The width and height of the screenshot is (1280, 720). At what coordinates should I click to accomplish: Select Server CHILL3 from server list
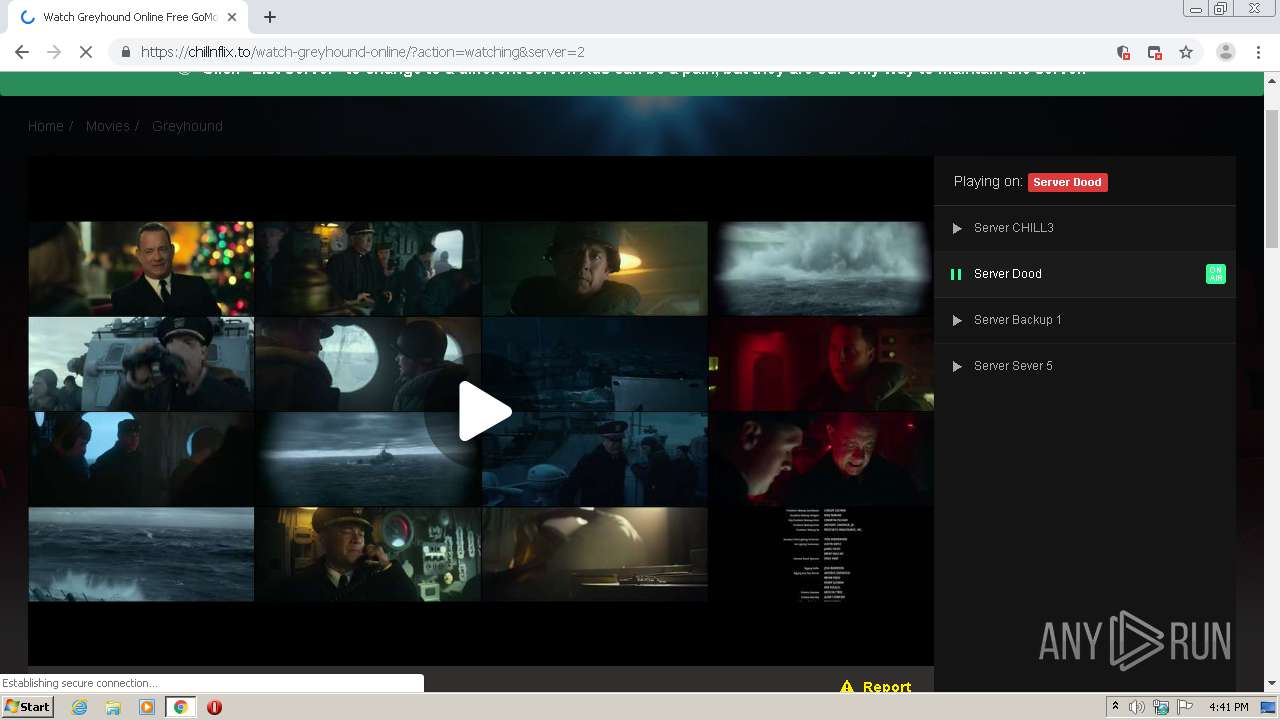coord(1084,228)
